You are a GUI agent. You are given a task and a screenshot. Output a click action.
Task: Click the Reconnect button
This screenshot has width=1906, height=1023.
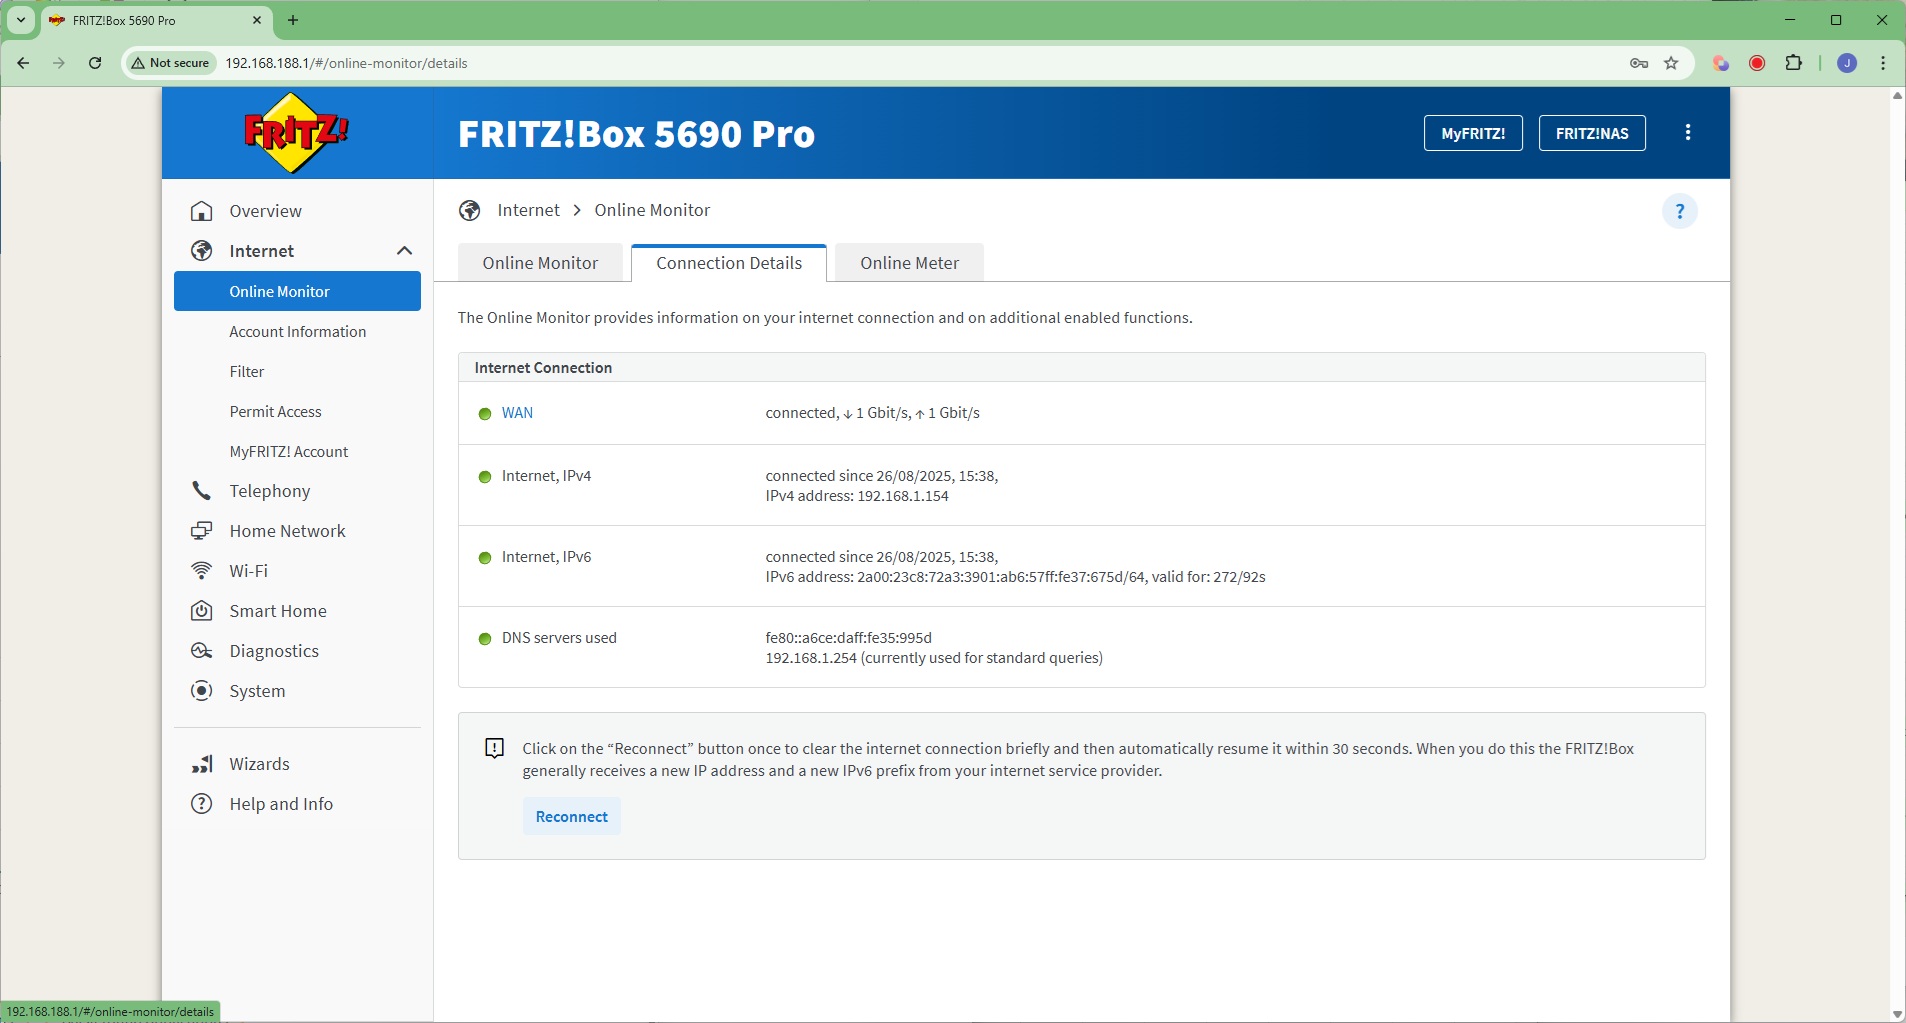tap(572, 816)
